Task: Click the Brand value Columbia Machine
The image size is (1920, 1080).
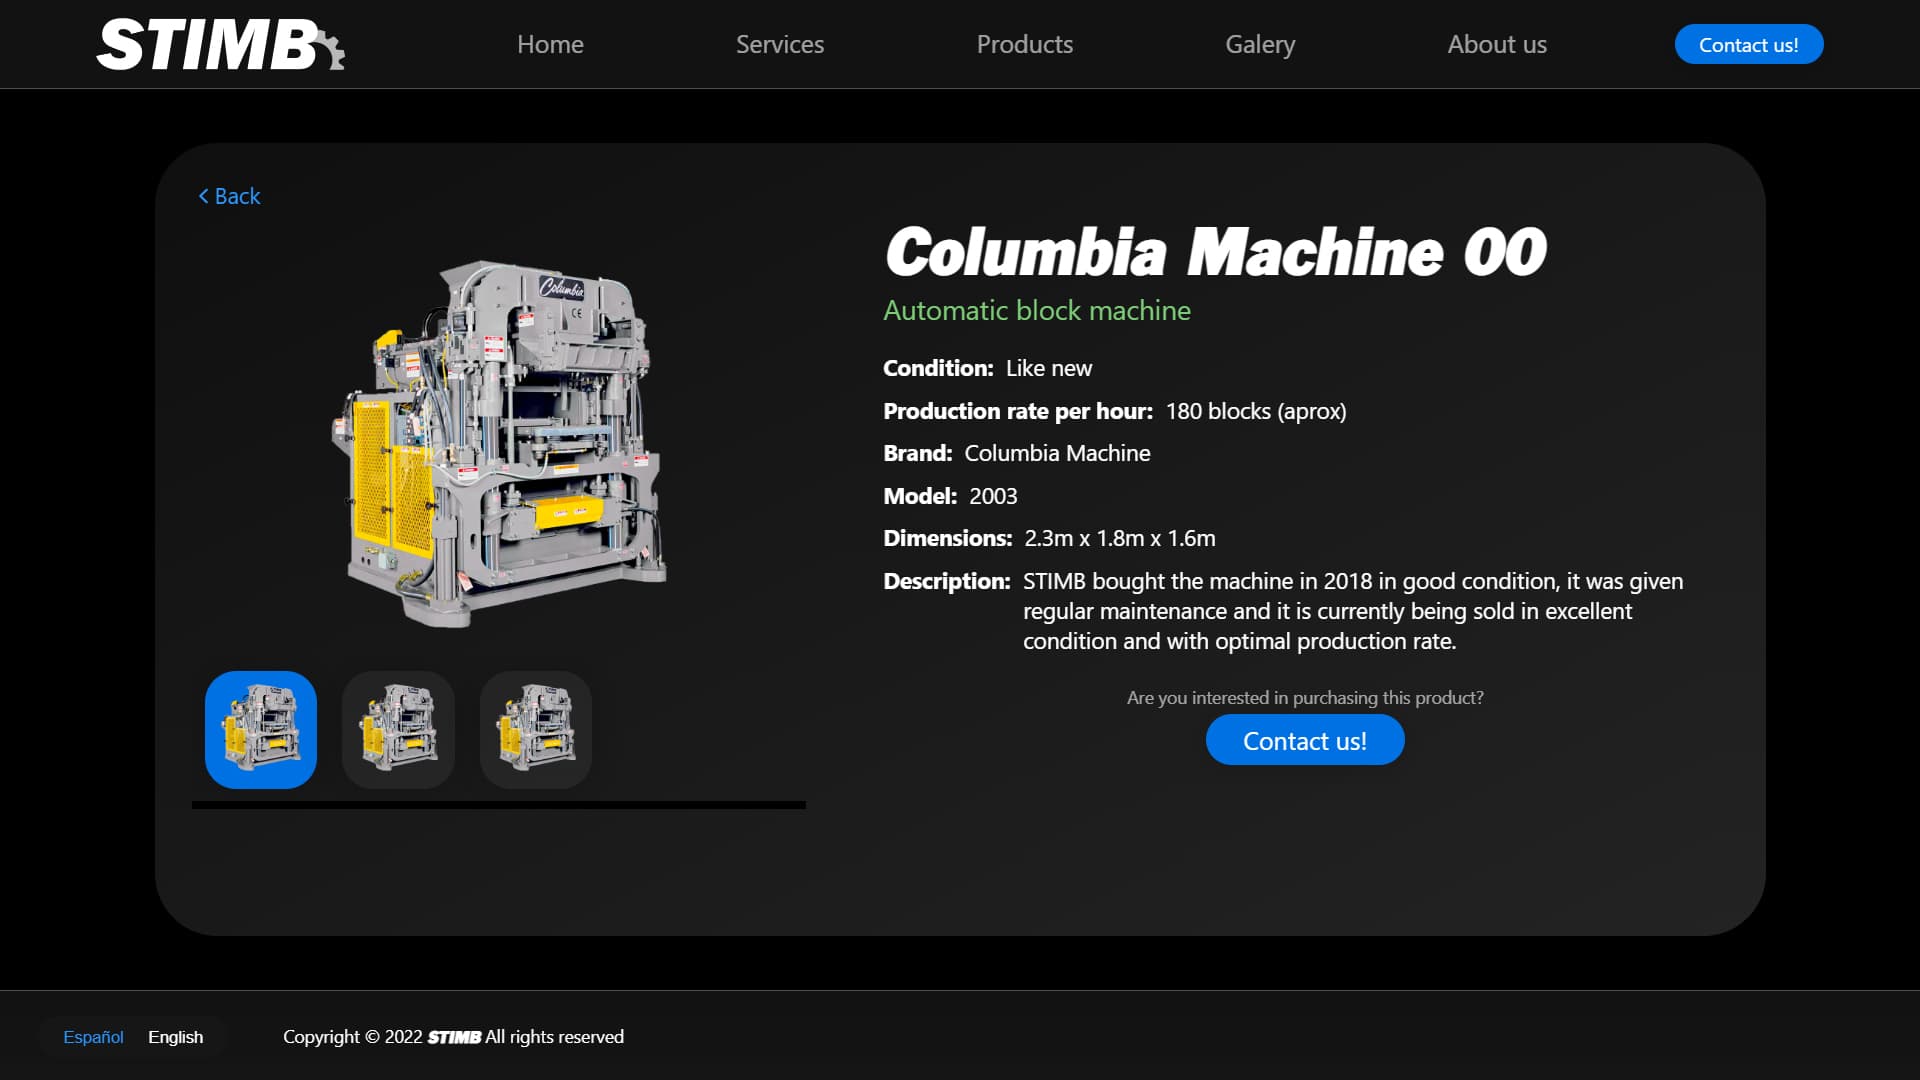Action: click(1057, 453)
